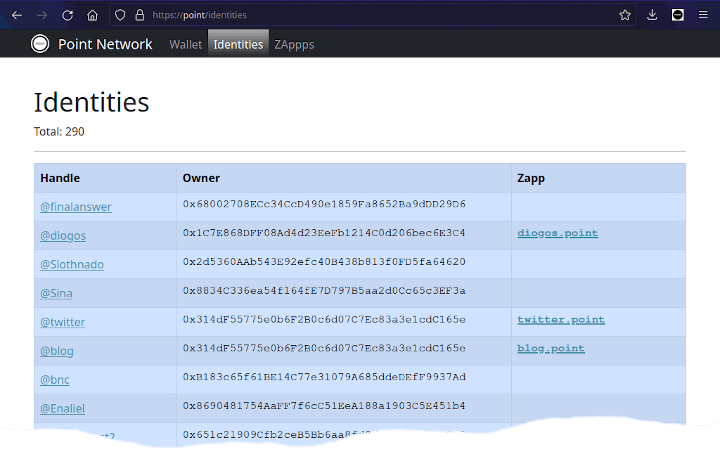Visit the diogos.point zapp link

click(x=557, y=233)
